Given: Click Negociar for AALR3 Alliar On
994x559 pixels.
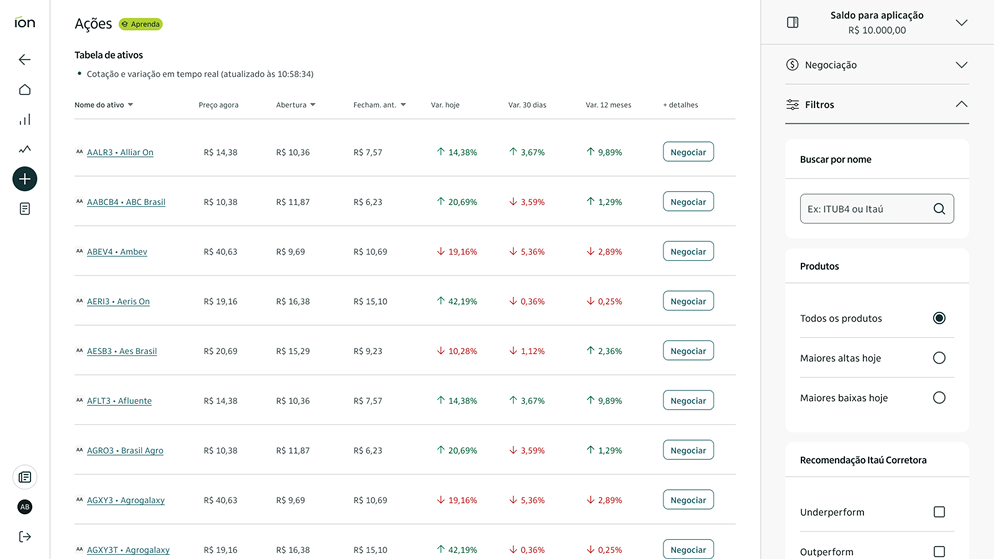Looking at the screenshot, I should point(688,152).
